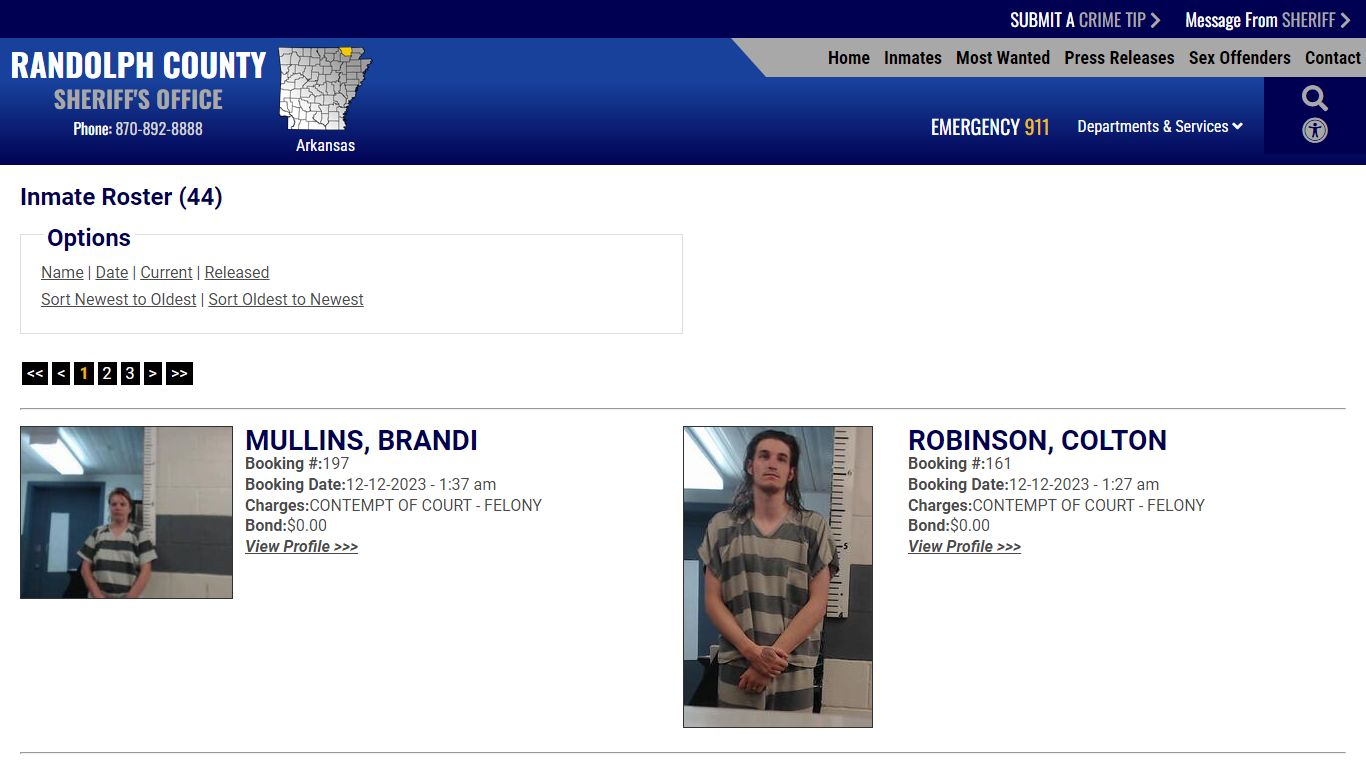The image size is (1366, 768).
Task: Open Press Releases menu item
Action: pos(1119,58)
